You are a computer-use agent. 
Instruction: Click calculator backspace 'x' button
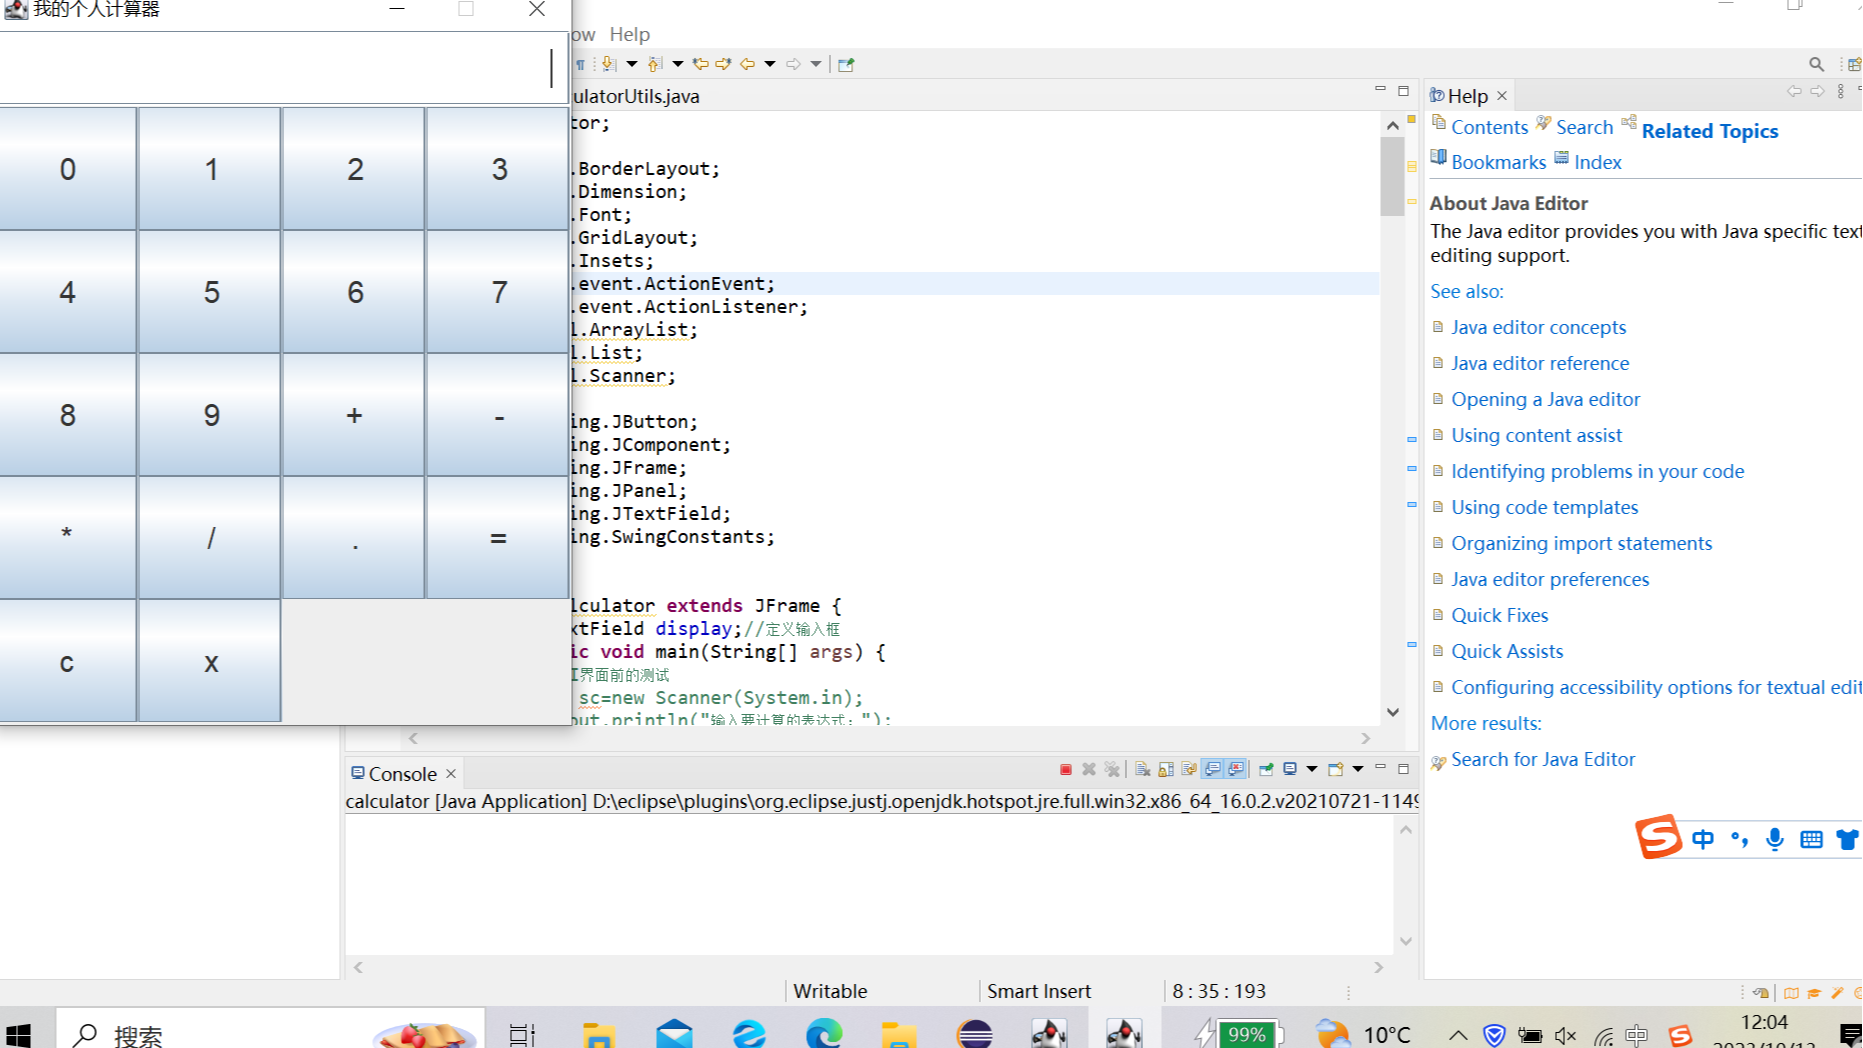click(210, 661)
